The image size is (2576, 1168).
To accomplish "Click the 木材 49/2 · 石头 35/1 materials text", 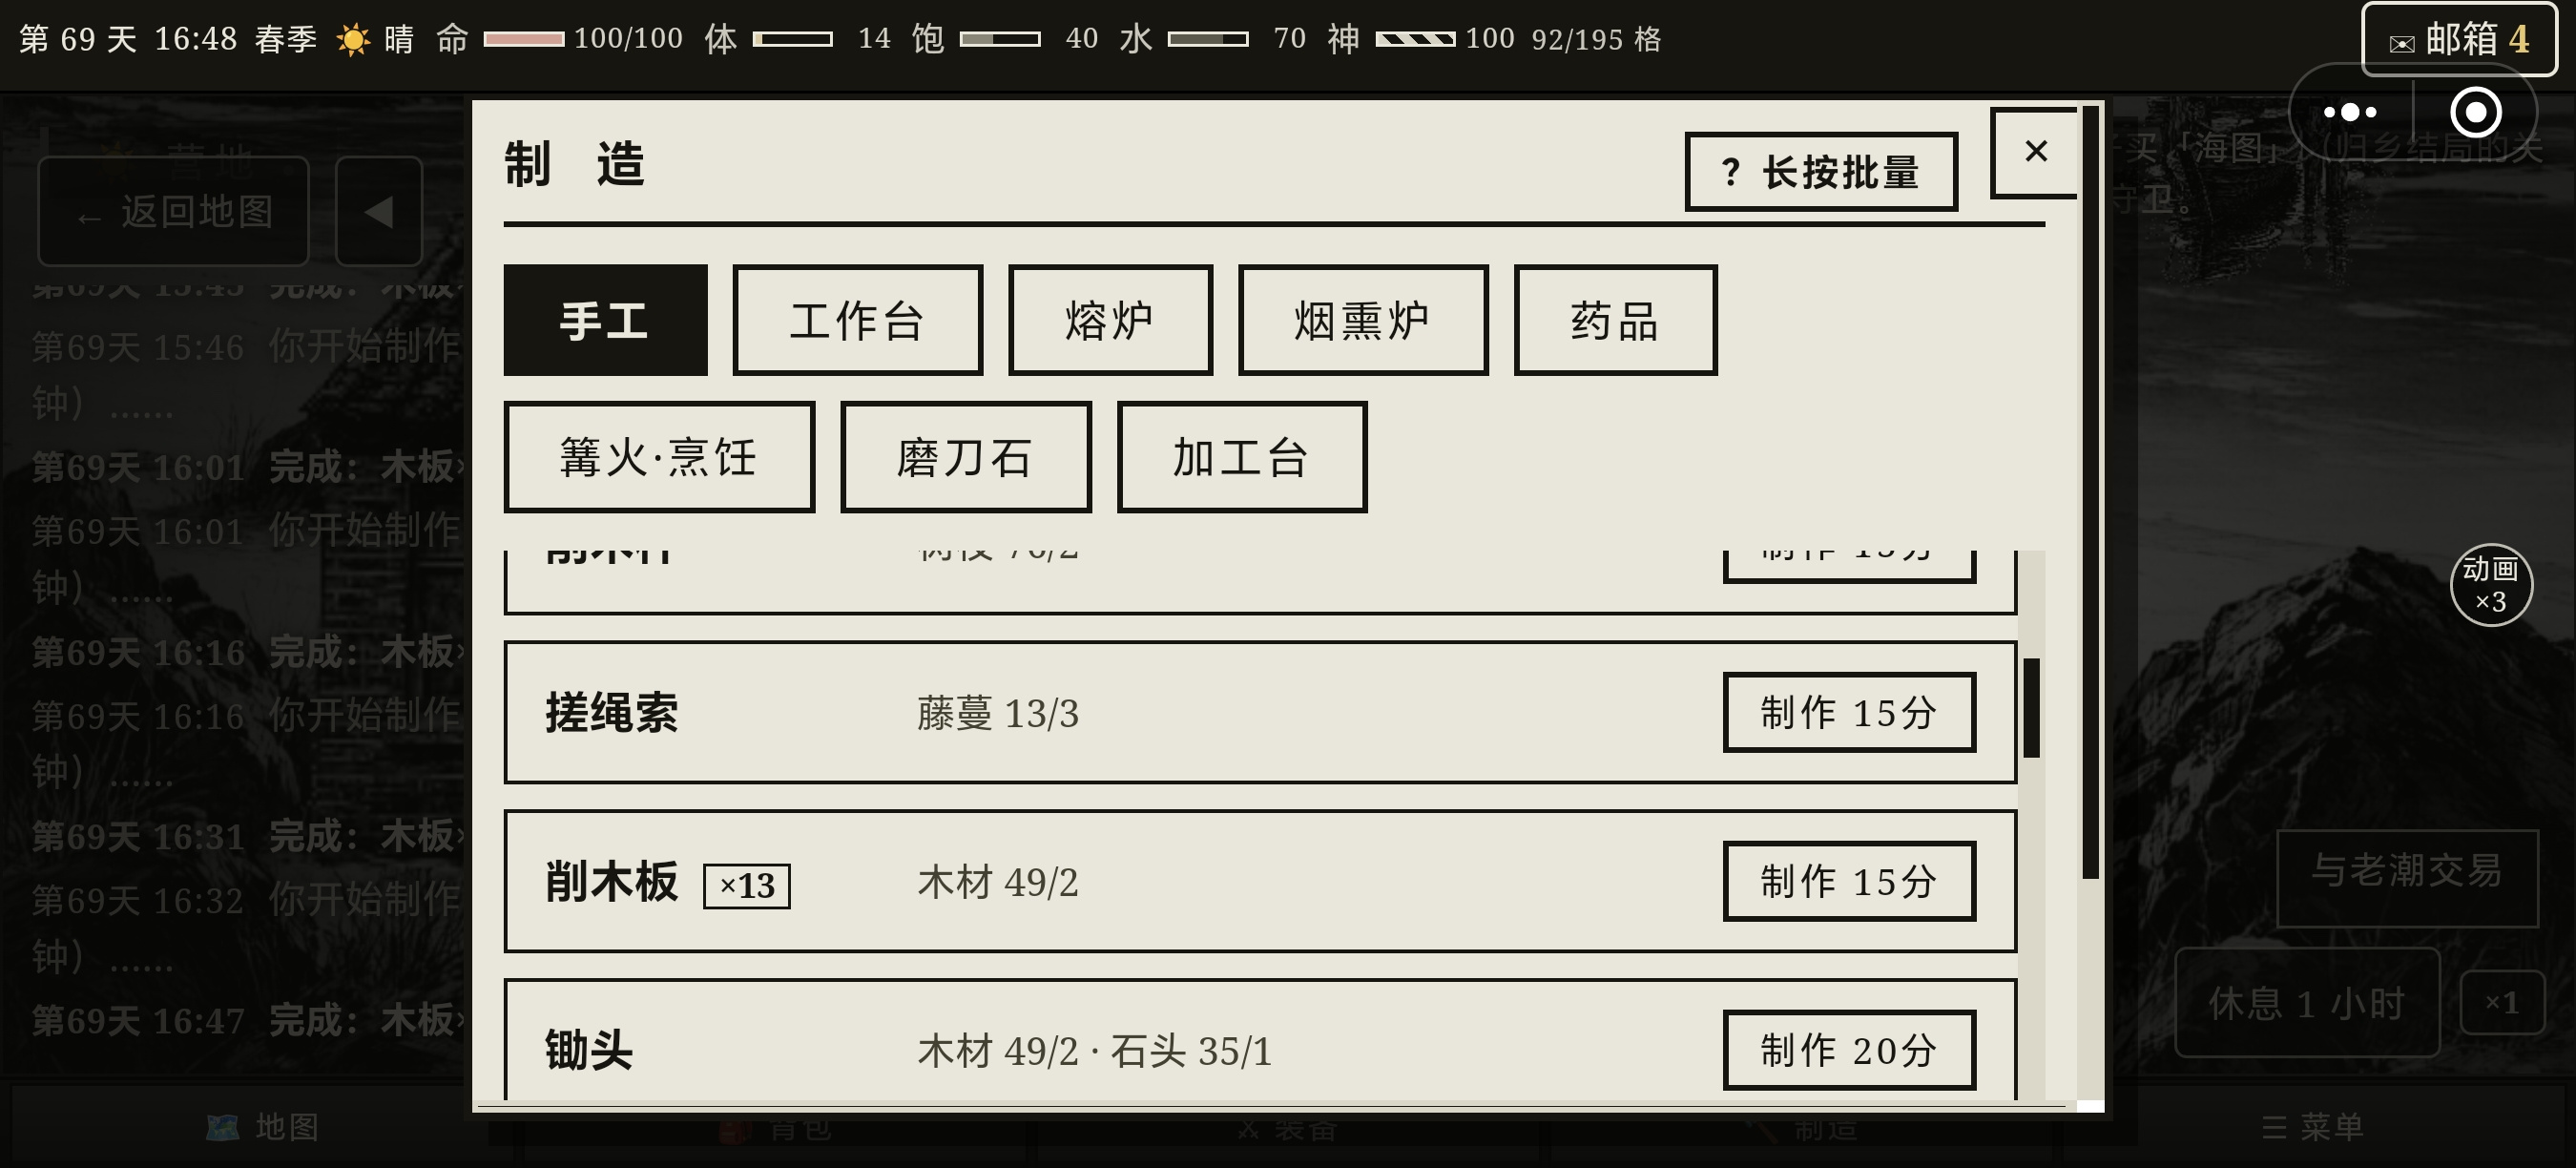I will click(x=1095, y=1051).
